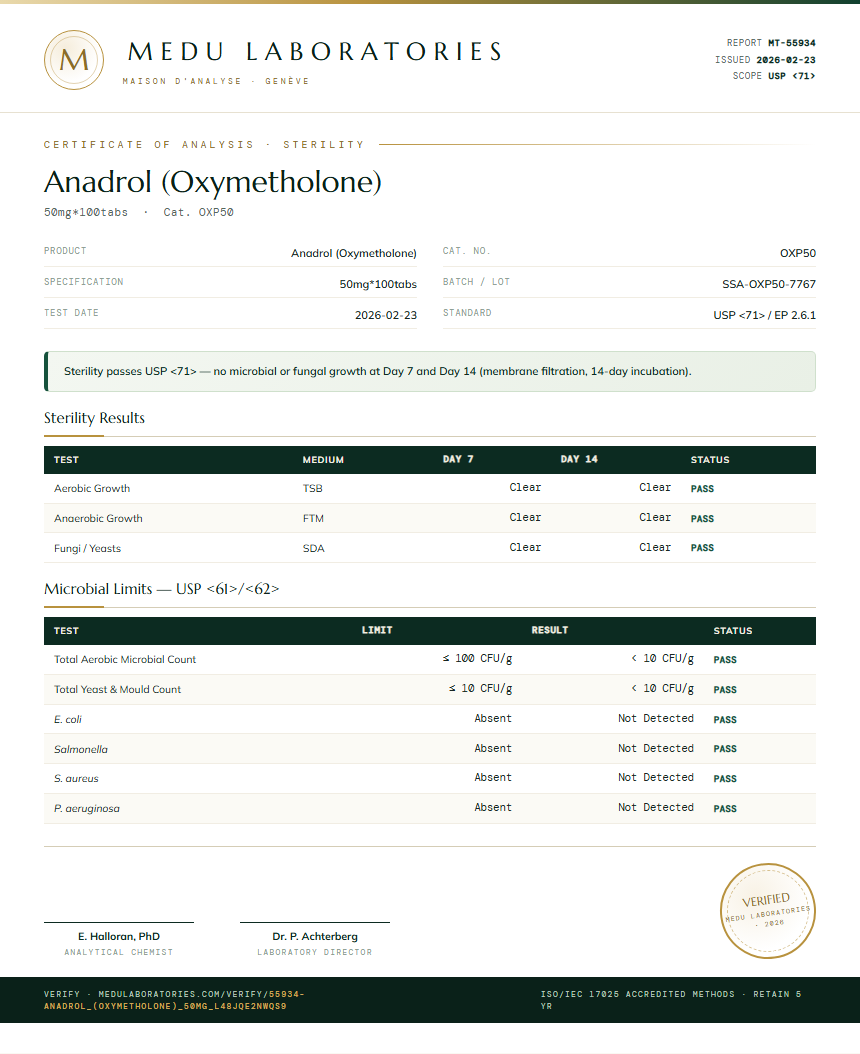Click the ≤ 100 CFU/g limit cell
Viewport: 860px width, 1054px height.
point(477,659)
